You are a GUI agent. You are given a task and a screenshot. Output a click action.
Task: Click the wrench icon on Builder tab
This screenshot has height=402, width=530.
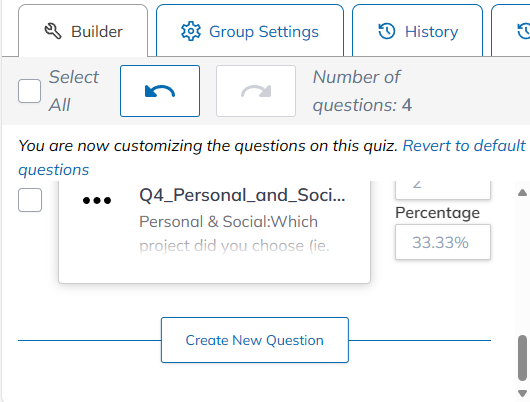pos(53,31)
